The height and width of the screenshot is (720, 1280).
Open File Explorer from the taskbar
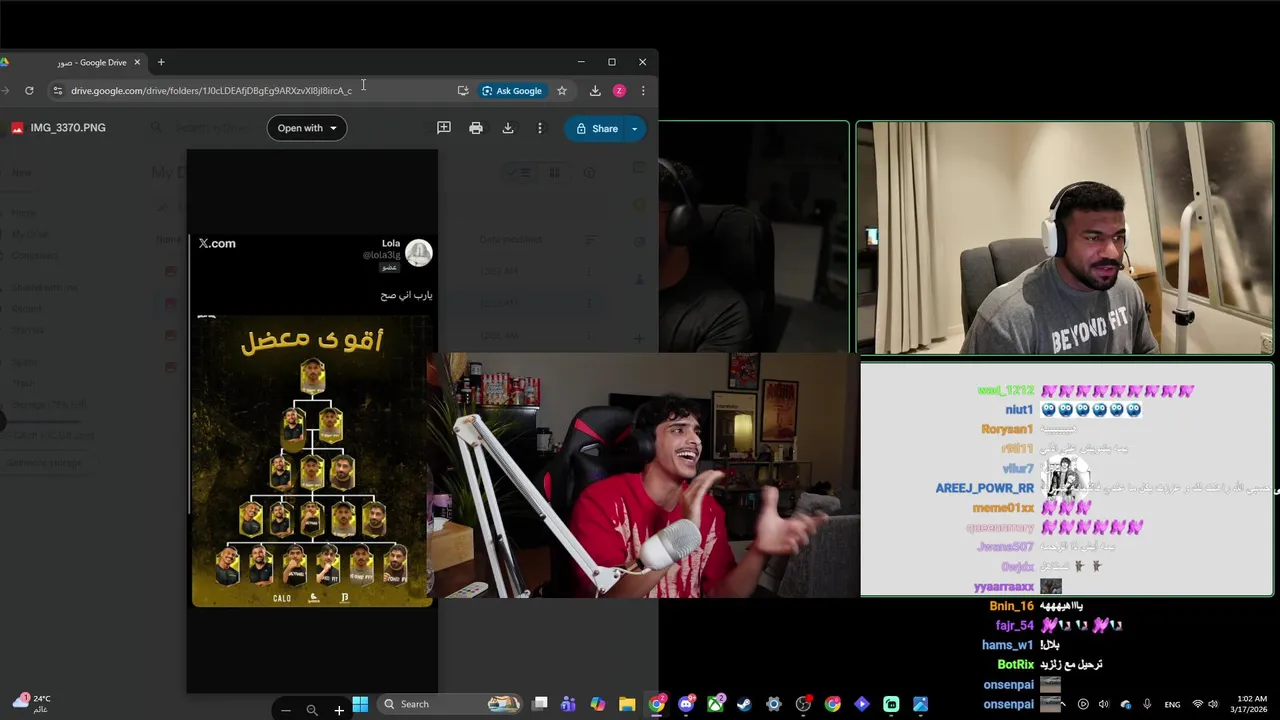point(627,704)
